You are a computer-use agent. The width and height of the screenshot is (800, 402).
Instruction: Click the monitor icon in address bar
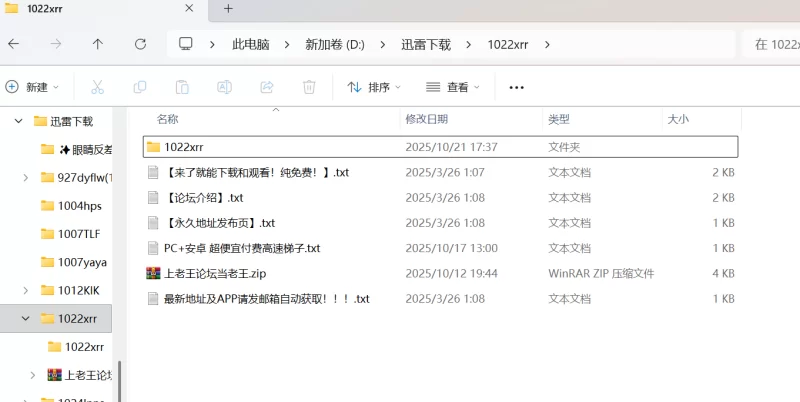pyautogui.click(x=186, y=44)
